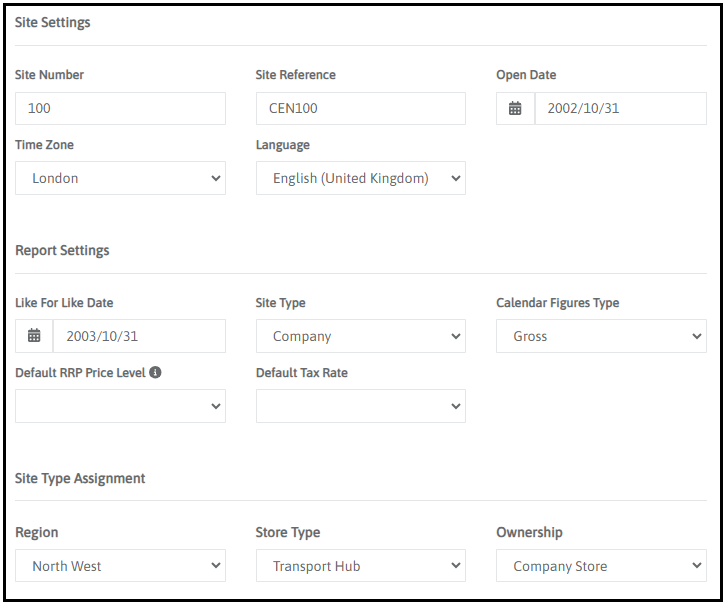Screen dimensions: 725x605
Task: Click the Open Date calendar icon
Action: 515,108
